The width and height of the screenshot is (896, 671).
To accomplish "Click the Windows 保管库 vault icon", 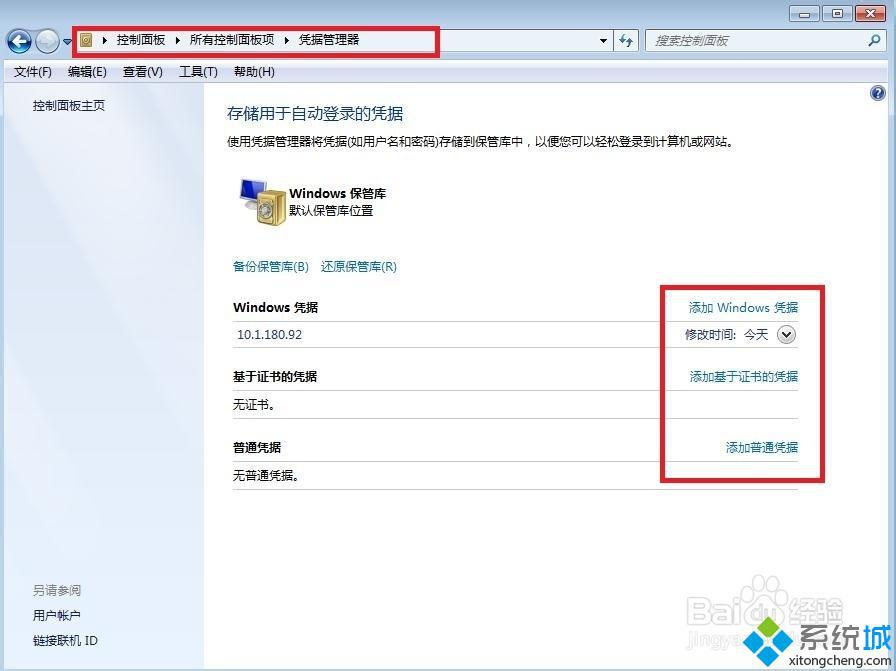I will point(262,202).
